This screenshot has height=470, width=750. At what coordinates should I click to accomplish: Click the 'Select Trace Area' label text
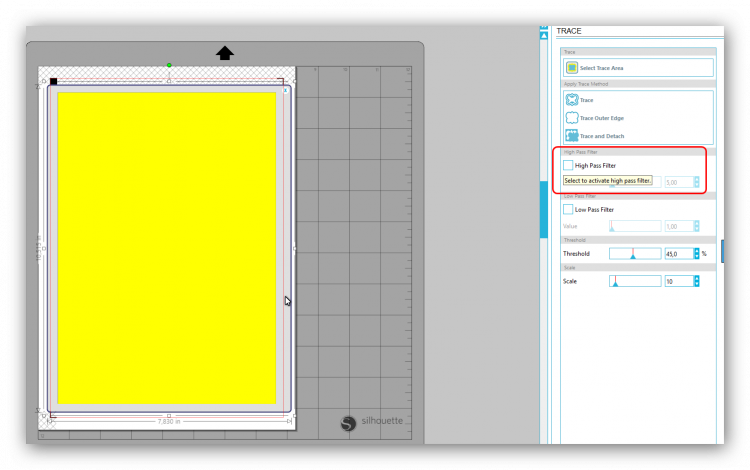pyautogui.click(x=601, y=68)
